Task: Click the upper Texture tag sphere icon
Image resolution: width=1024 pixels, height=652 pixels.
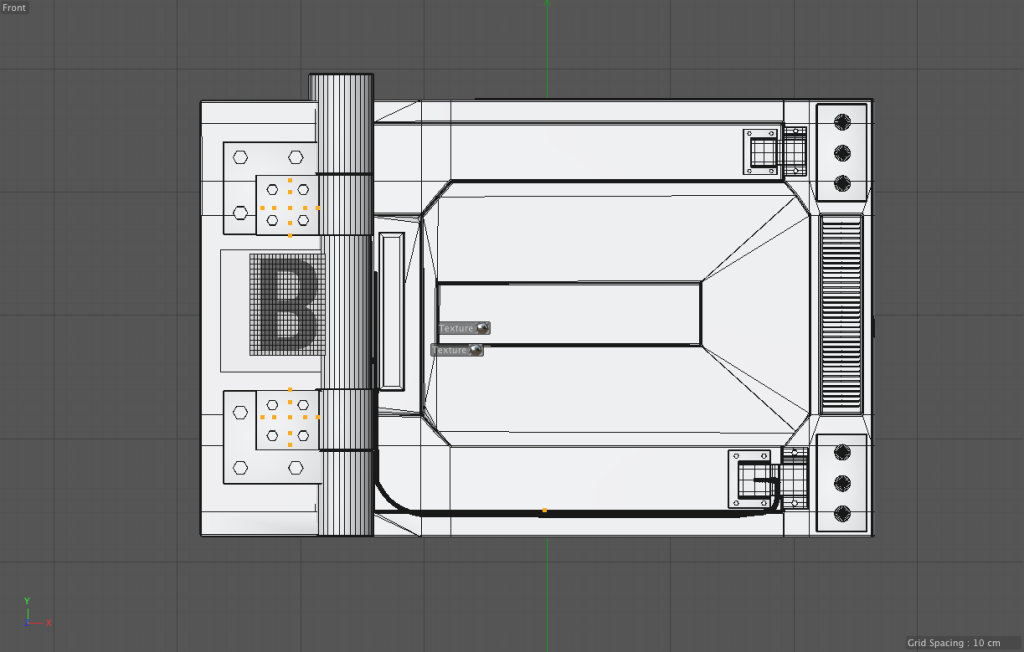Action: click(483, 328)
